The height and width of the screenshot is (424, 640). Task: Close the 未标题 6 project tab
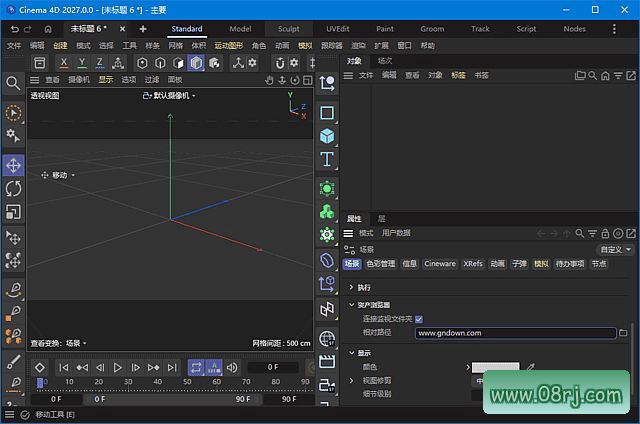[x=122, y=29]
